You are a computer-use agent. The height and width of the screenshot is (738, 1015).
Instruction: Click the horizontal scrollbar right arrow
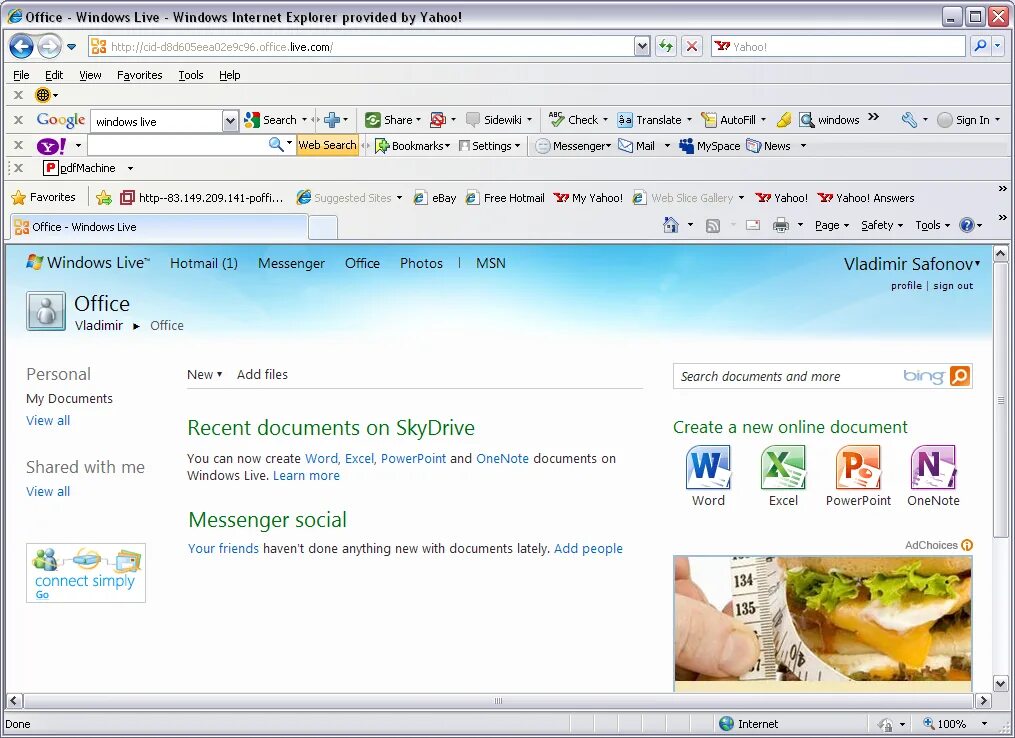coord(983,700)
